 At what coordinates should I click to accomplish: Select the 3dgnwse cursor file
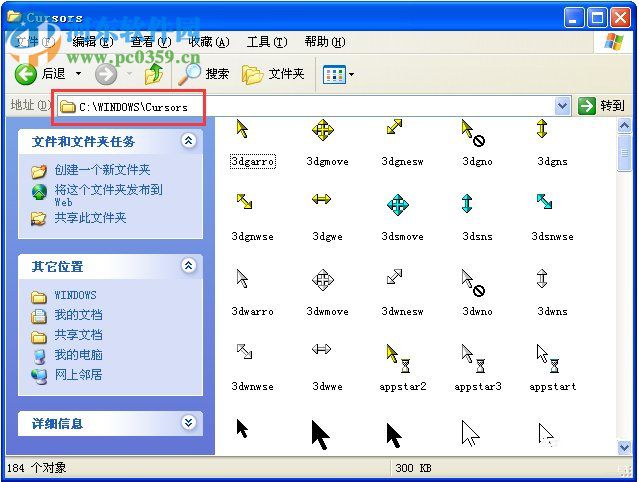tap(252, 218)
